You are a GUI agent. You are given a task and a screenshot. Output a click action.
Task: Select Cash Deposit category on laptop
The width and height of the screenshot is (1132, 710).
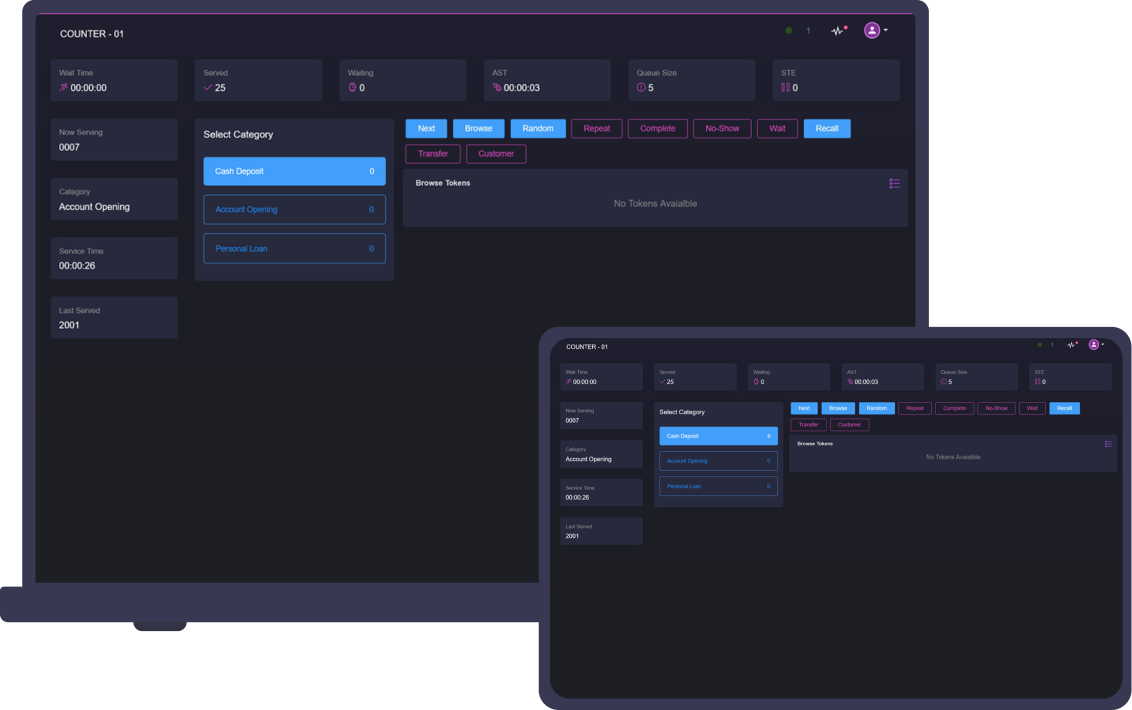295,171
